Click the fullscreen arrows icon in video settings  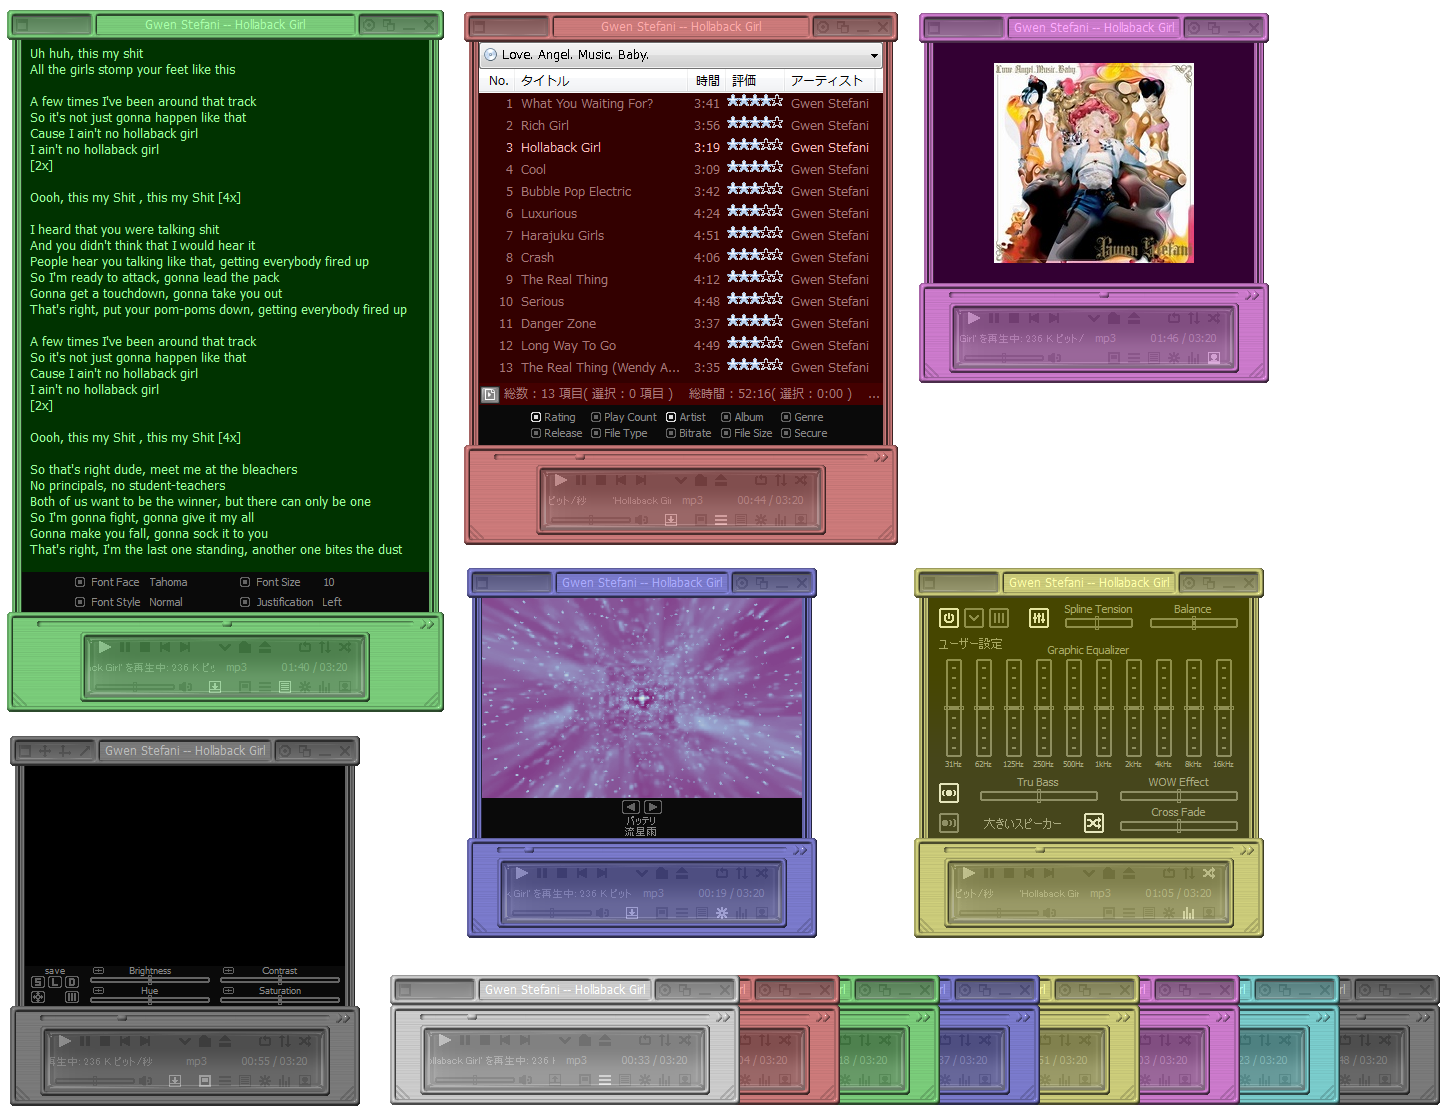(38, 997)
